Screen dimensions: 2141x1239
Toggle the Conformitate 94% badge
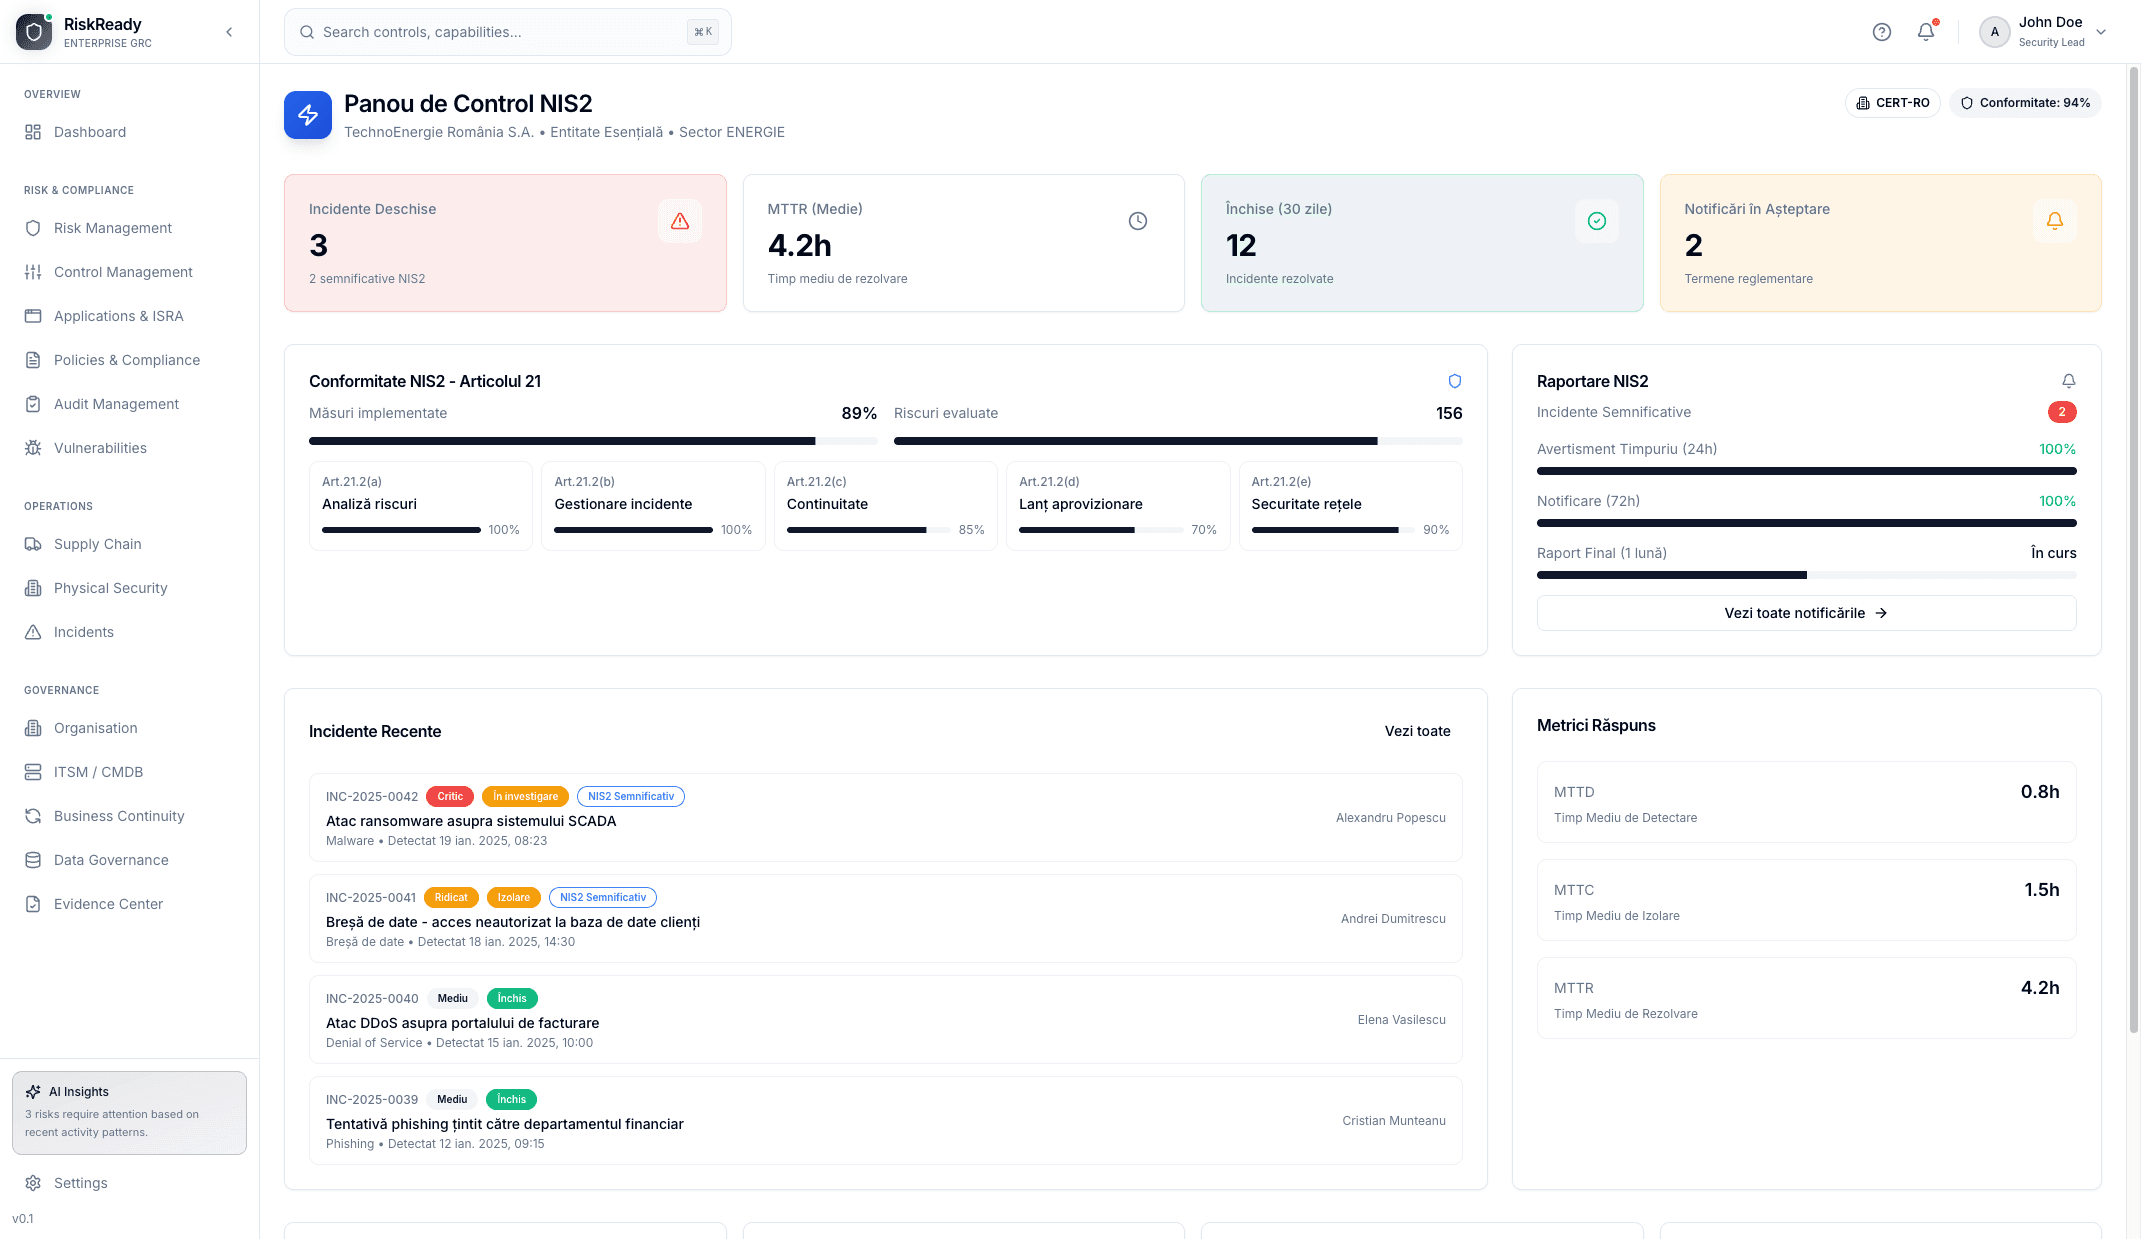2024,102
